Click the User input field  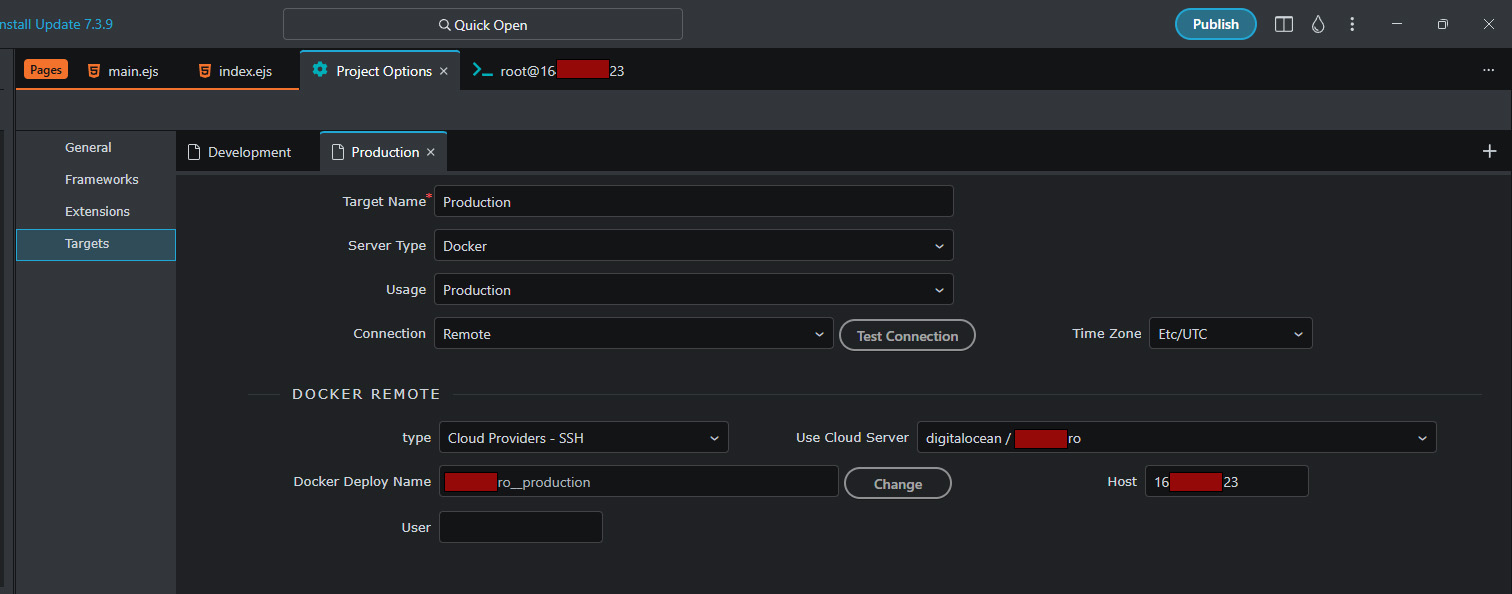click(521, 527)
